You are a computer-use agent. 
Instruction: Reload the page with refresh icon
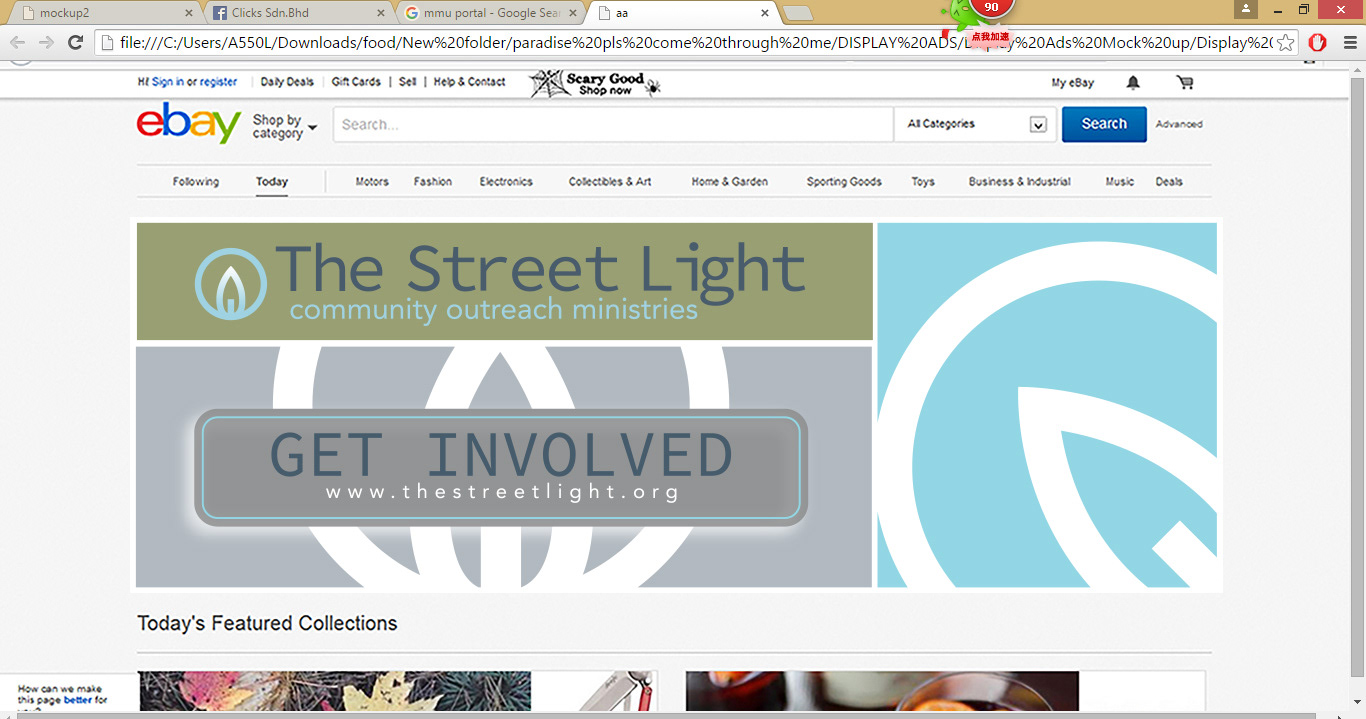click(x=75, y=42)
